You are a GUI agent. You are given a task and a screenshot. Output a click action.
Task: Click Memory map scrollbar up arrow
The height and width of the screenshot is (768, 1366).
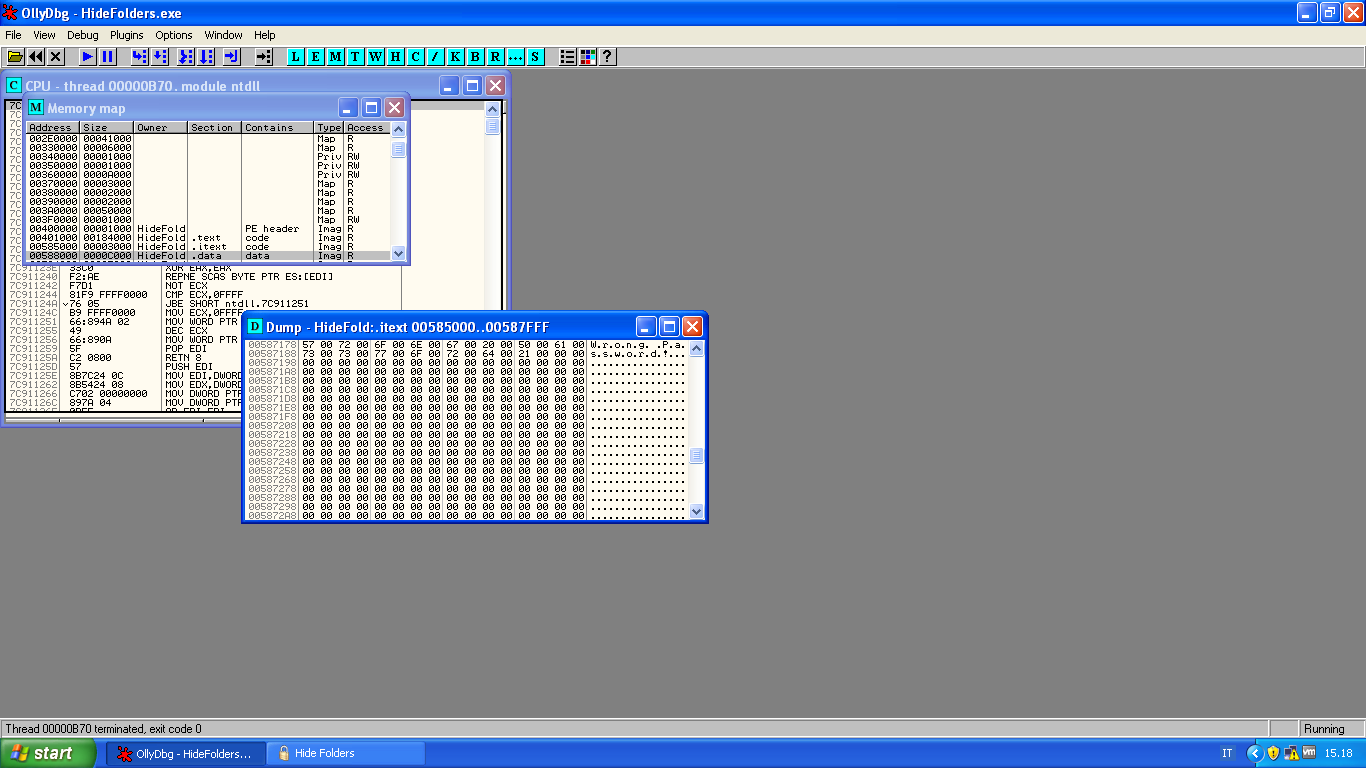398,129
